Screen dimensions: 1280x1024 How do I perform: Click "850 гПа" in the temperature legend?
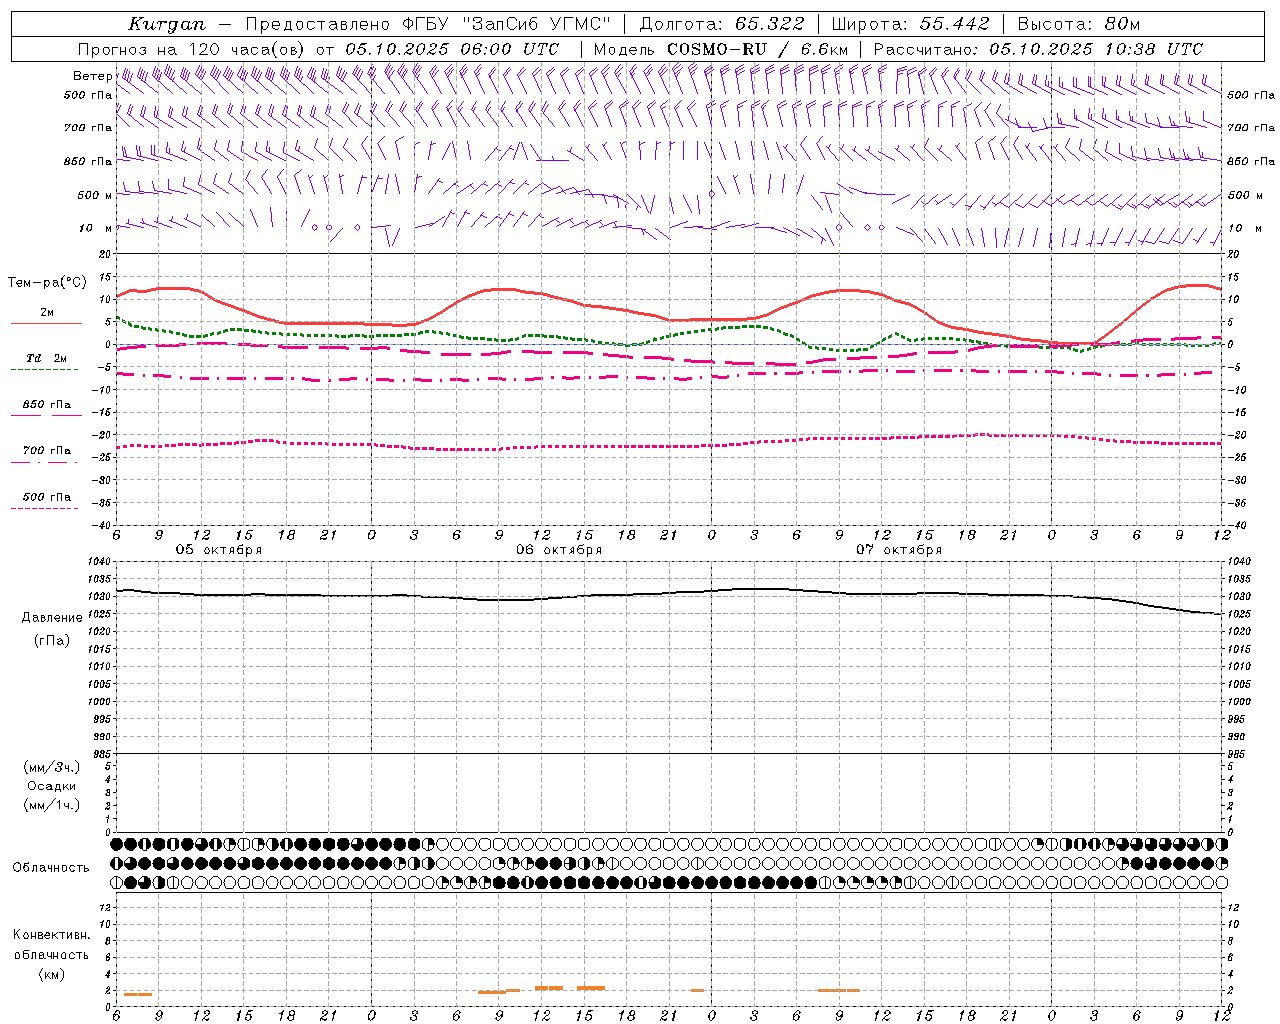pos(47,405)
